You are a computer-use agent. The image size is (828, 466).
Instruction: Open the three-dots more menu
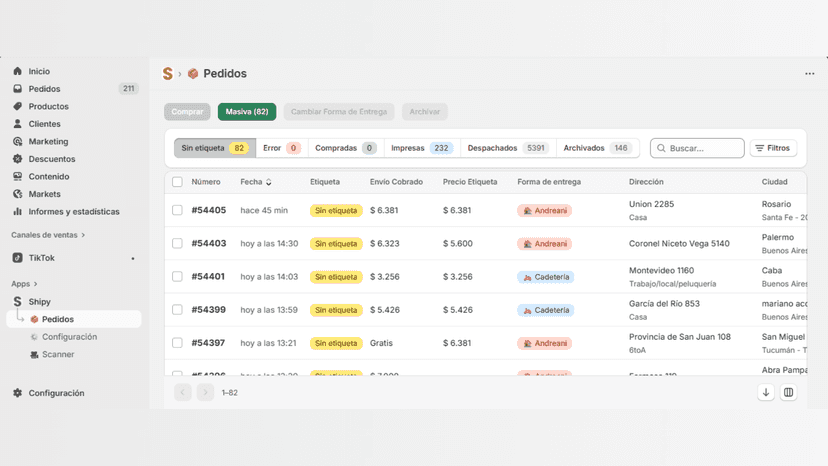click(810, 73)
